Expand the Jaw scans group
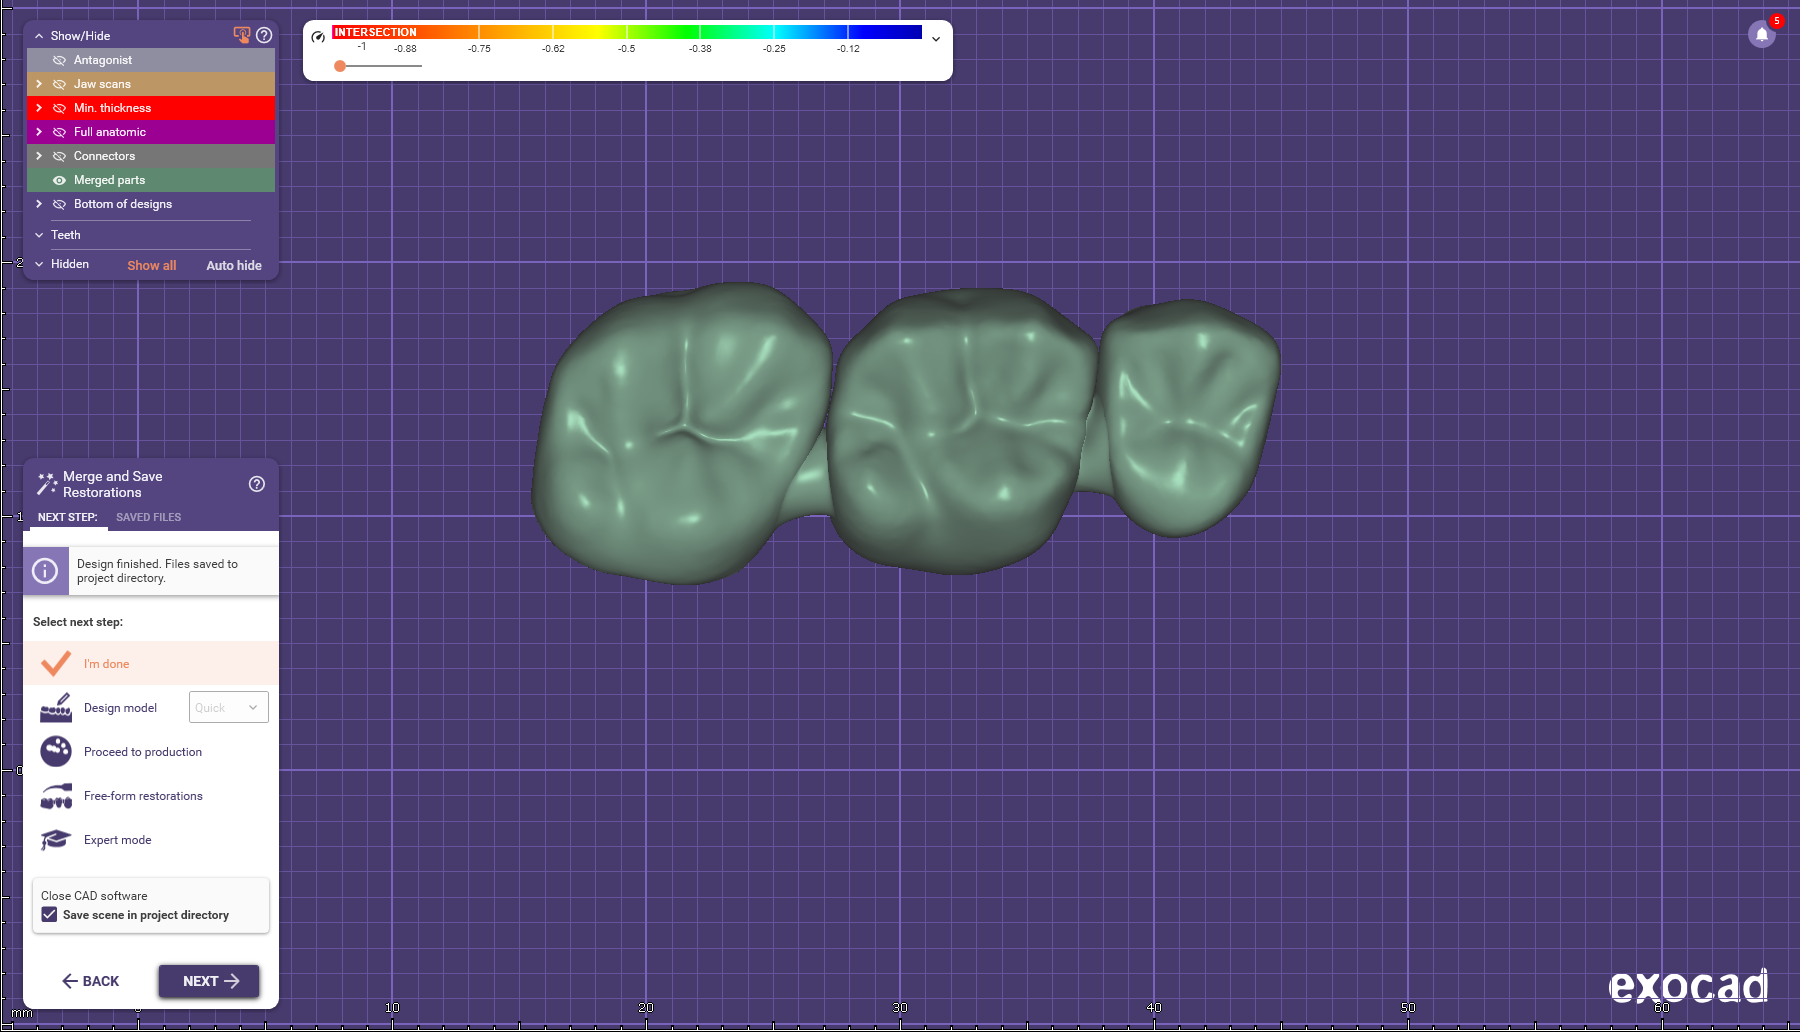The image size is (1800, 1032). click(39, 84)
